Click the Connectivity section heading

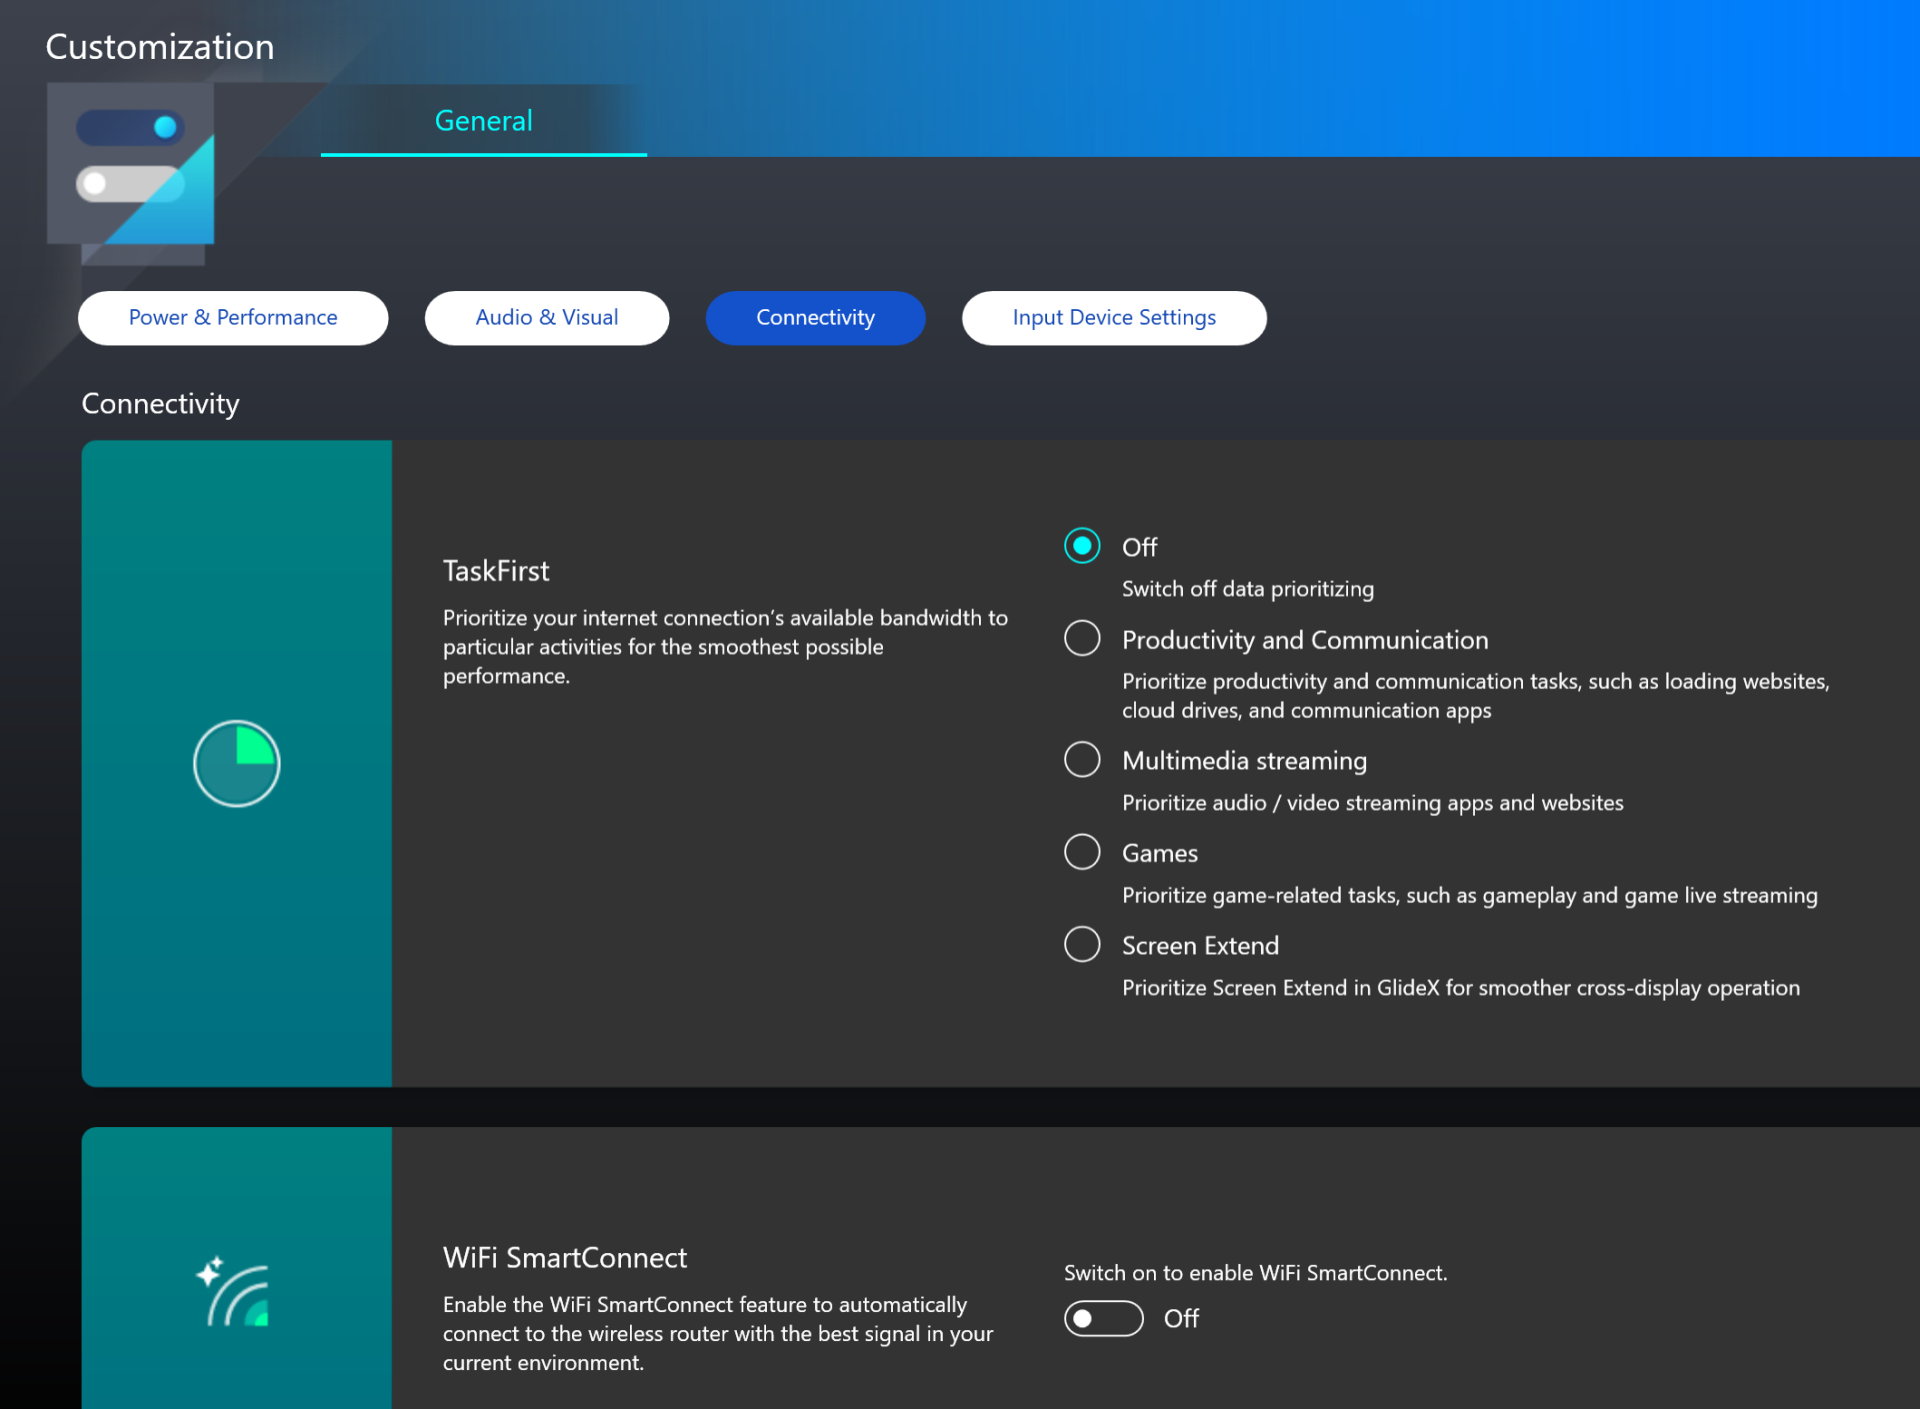click(x=161, y=404)
